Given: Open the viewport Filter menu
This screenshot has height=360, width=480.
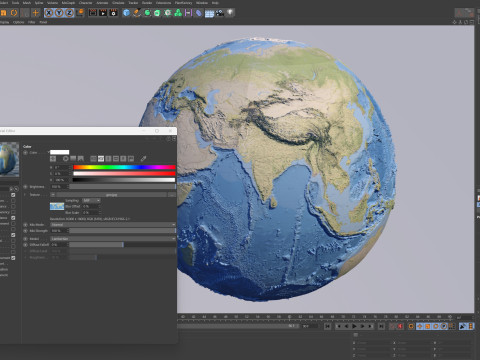Looking at the screenshot, I should [x=32, y=22].
